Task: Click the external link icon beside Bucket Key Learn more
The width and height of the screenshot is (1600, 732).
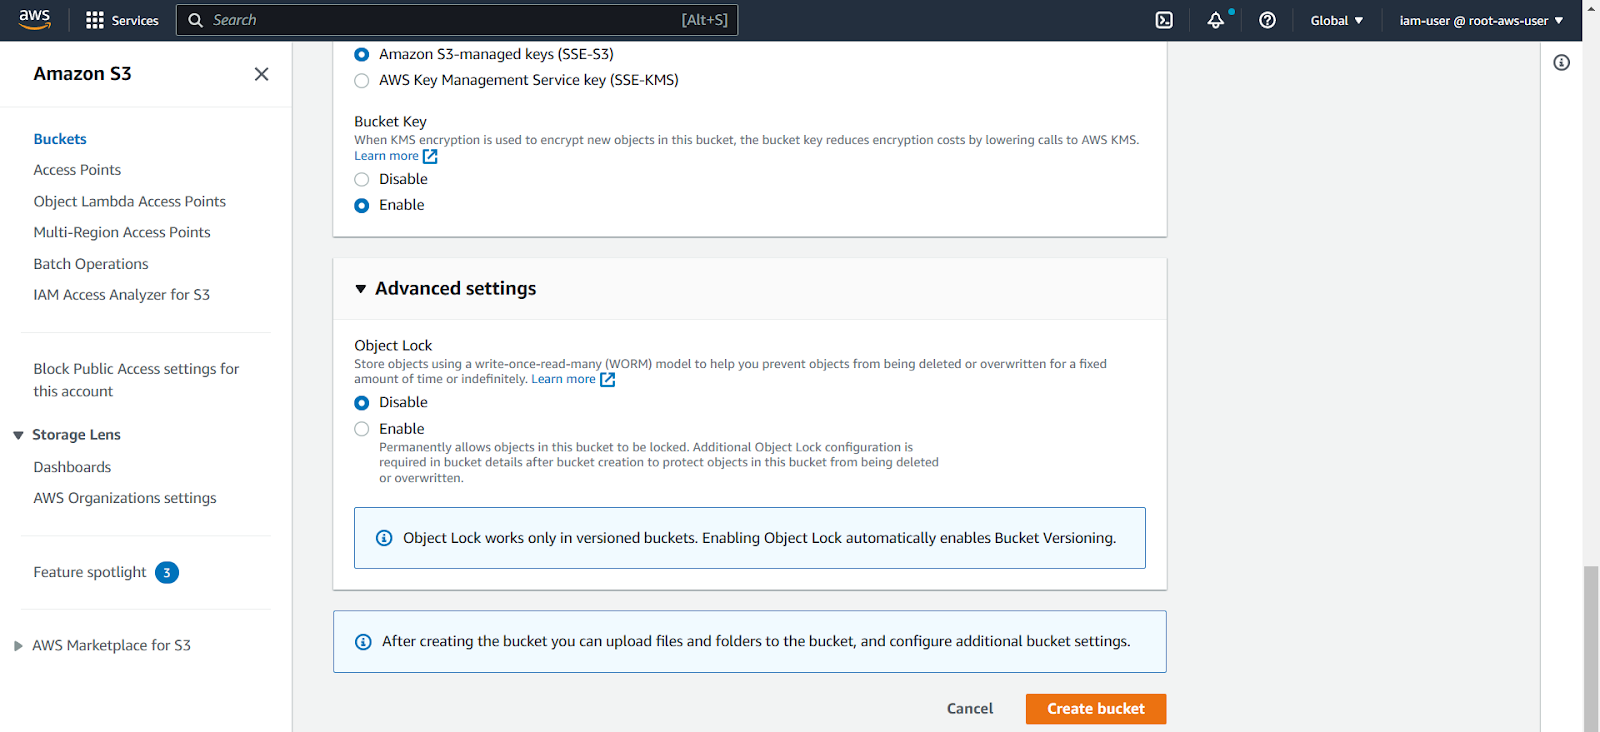Action: 430,156
